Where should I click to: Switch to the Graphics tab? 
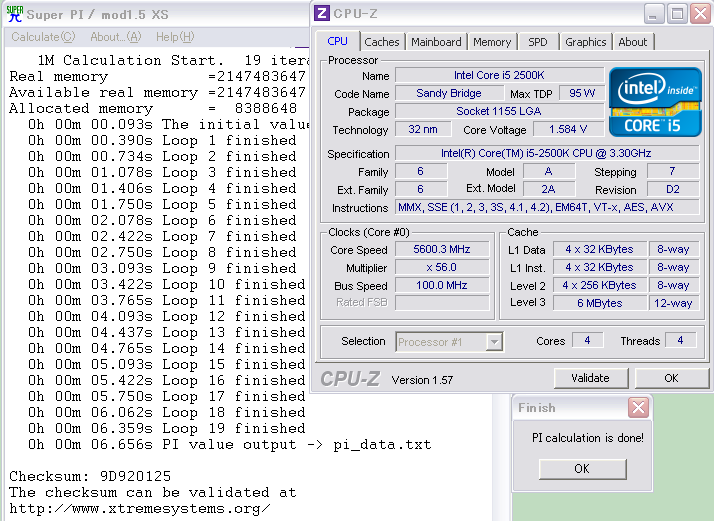(586, 42)
